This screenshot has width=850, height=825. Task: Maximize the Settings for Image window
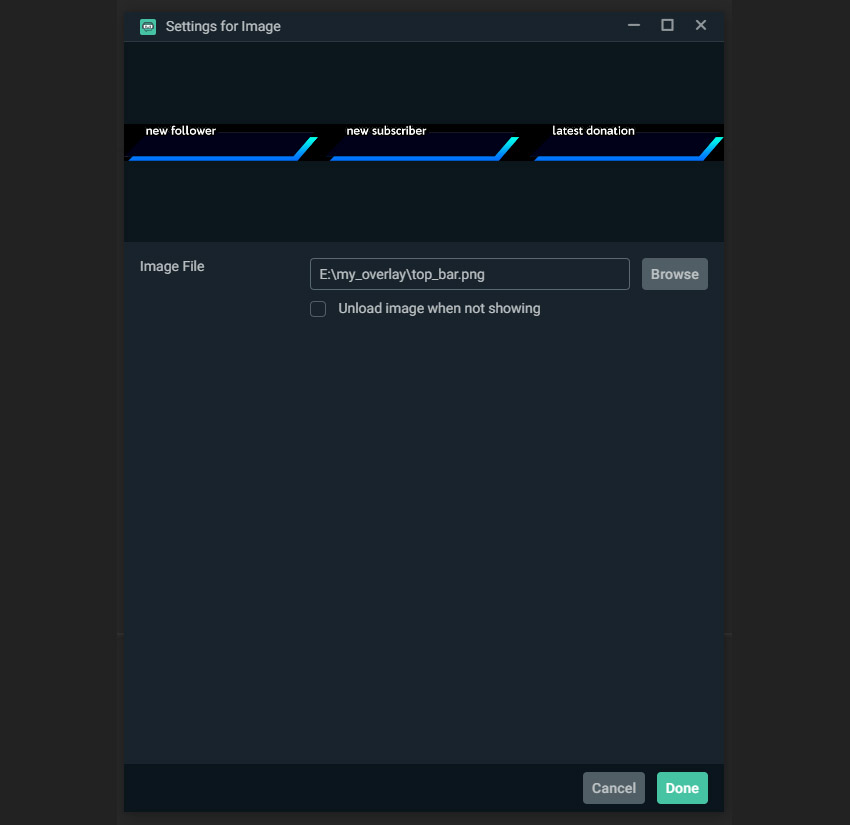tap(667, 25)
